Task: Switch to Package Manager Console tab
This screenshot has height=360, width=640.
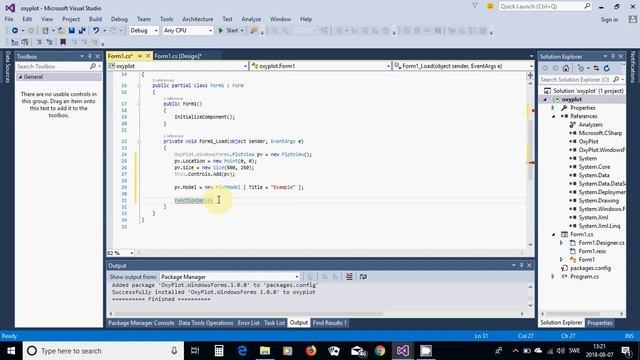Action: click(141, 323)
